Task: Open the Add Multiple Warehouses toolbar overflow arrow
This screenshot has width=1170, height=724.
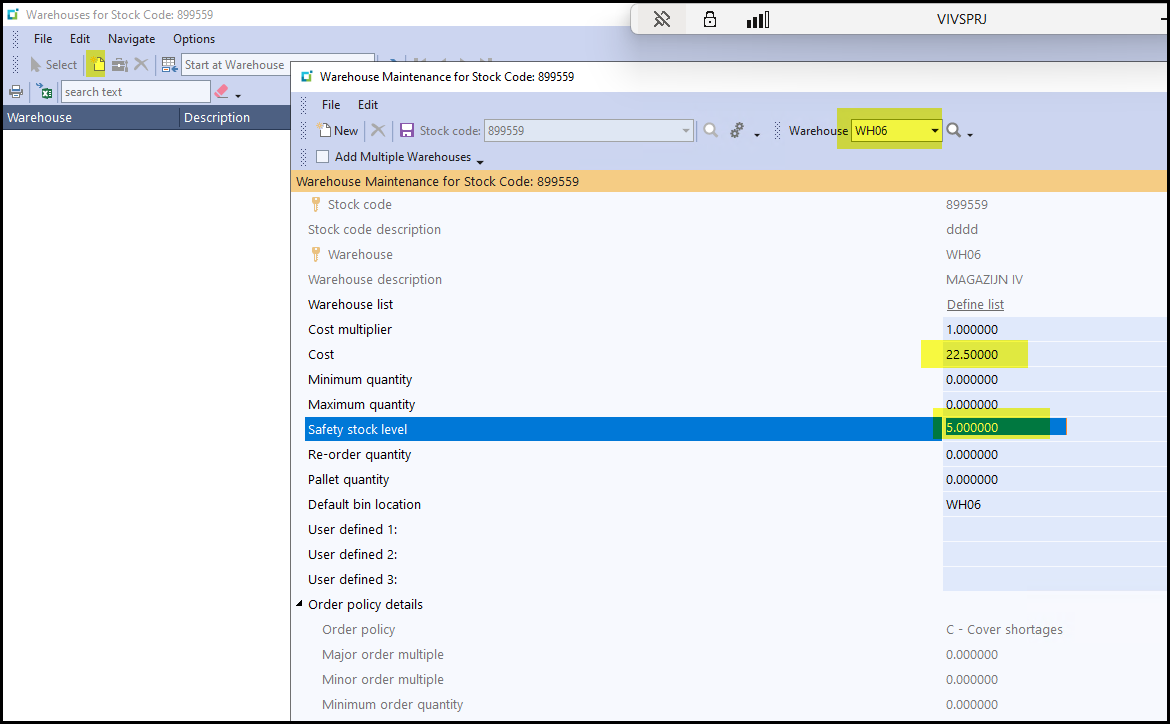Action: (480, 162)
